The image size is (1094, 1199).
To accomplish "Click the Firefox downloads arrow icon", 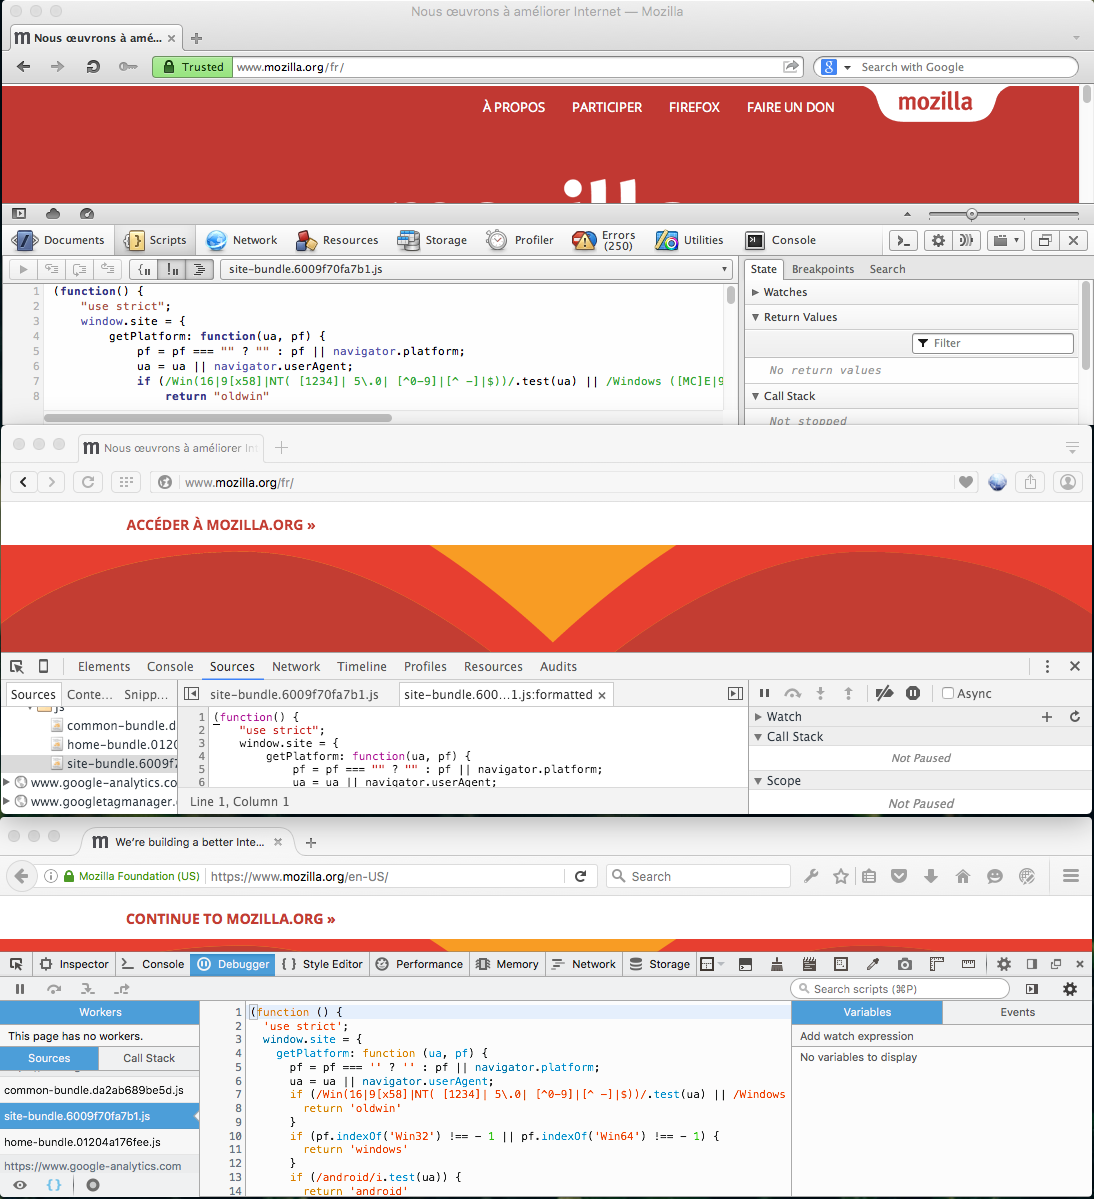I will pyautogui.click(x=930, y=876).
